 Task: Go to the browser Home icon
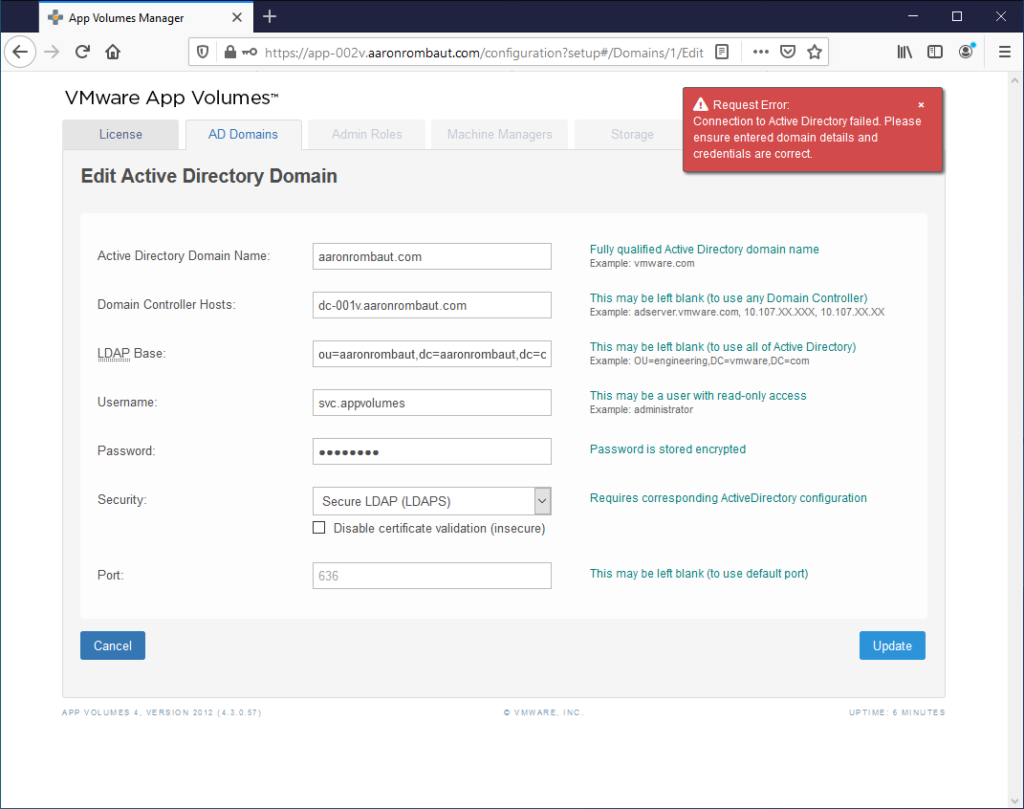pos(113,52)
